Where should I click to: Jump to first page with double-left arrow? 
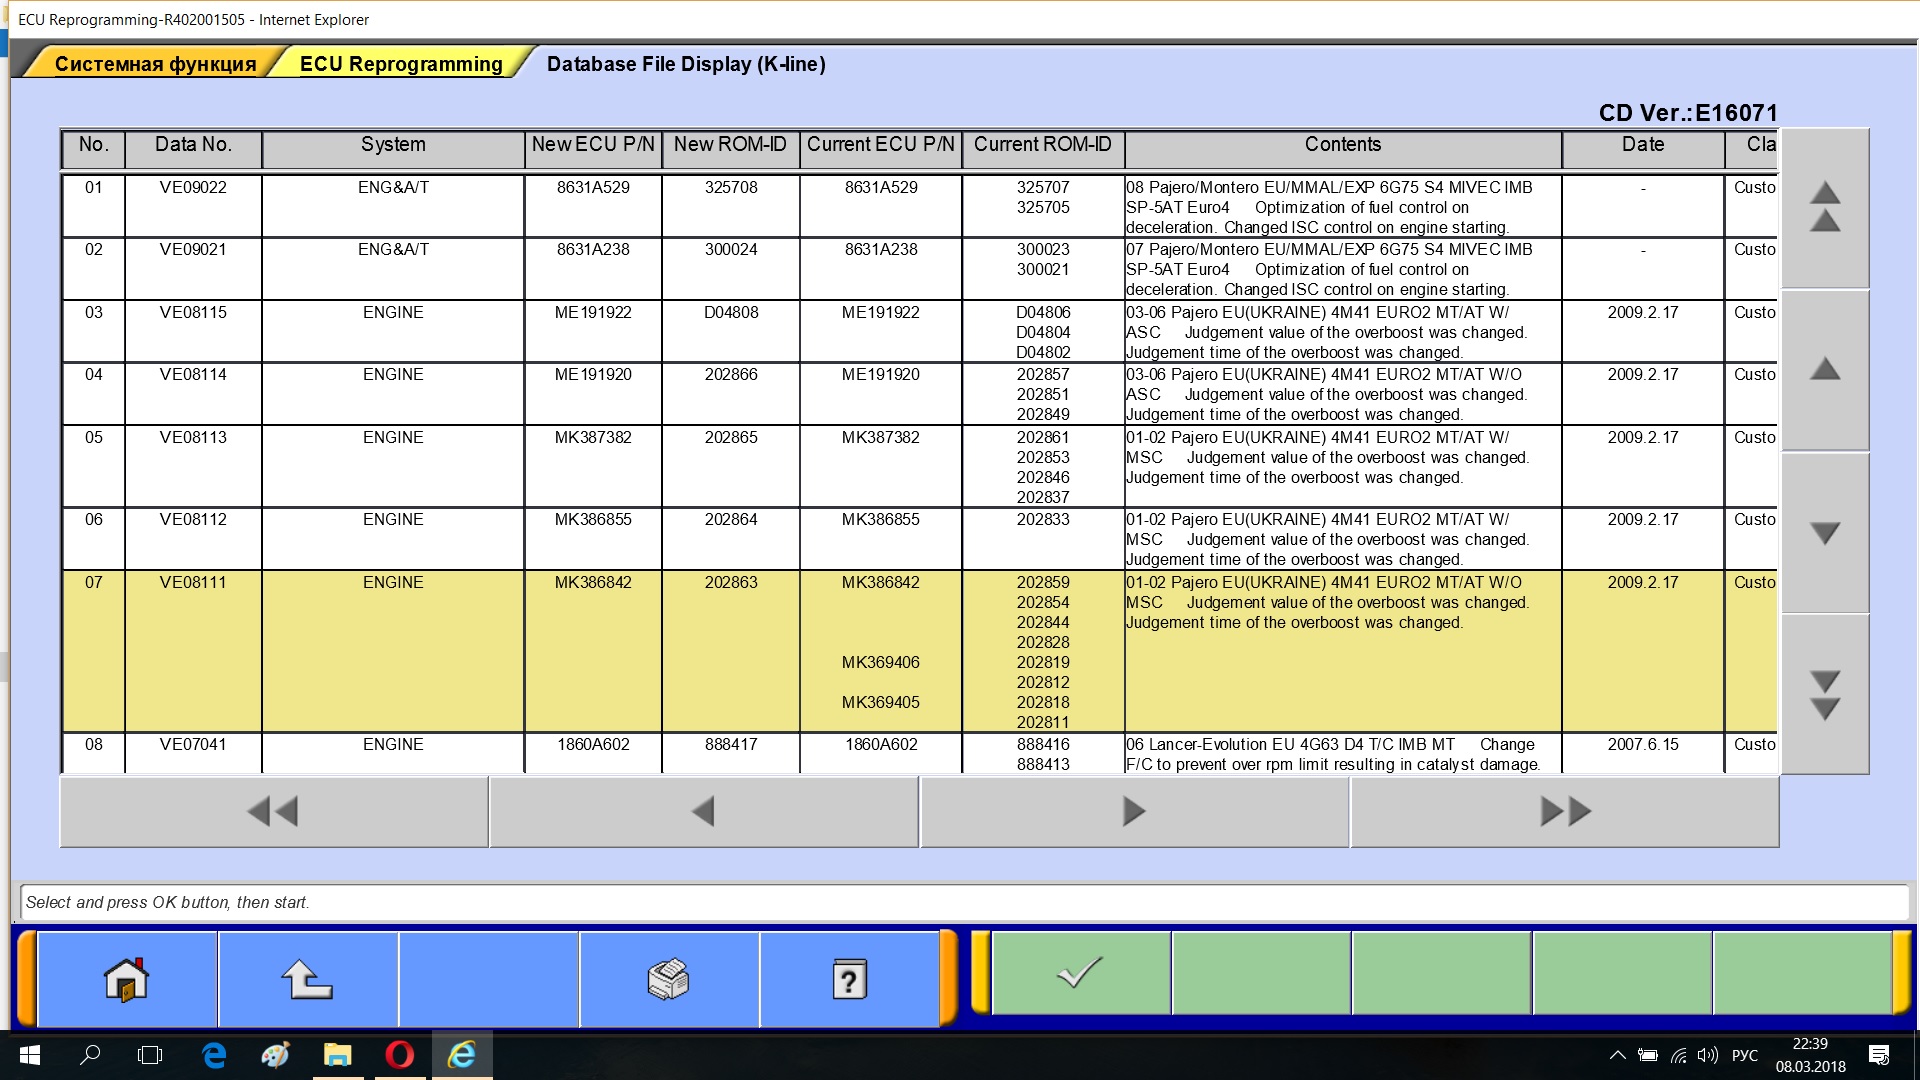click(274, 811)
